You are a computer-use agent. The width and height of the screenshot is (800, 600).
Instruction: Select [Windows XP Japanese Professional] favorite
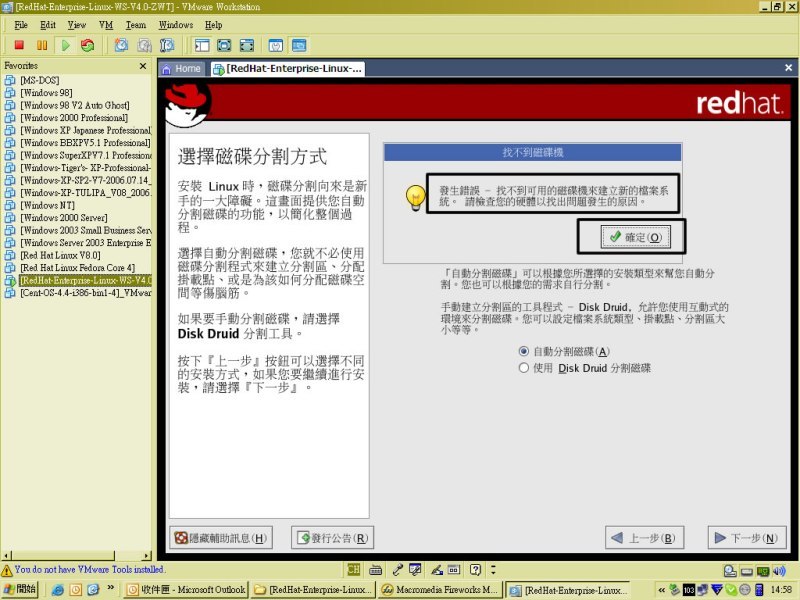[x=86, y=130]
